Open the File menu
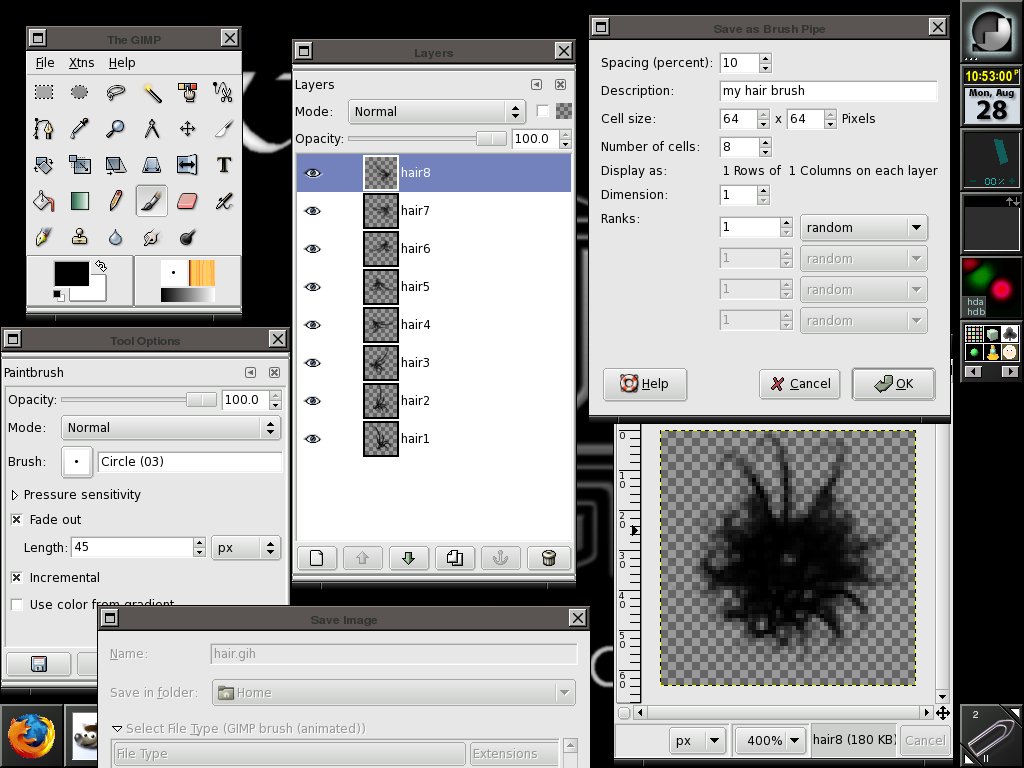 [45, 63]
